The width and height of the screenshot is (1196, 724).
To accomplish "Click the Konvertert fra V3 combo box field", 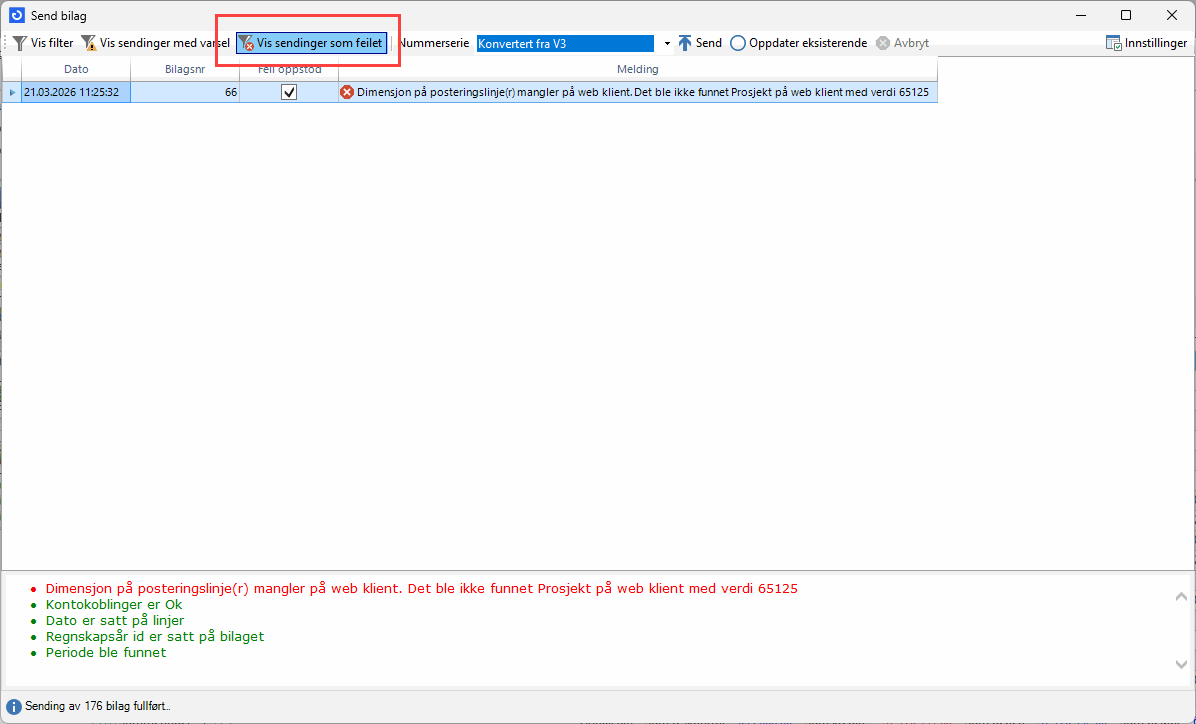I will pos(564,44).
